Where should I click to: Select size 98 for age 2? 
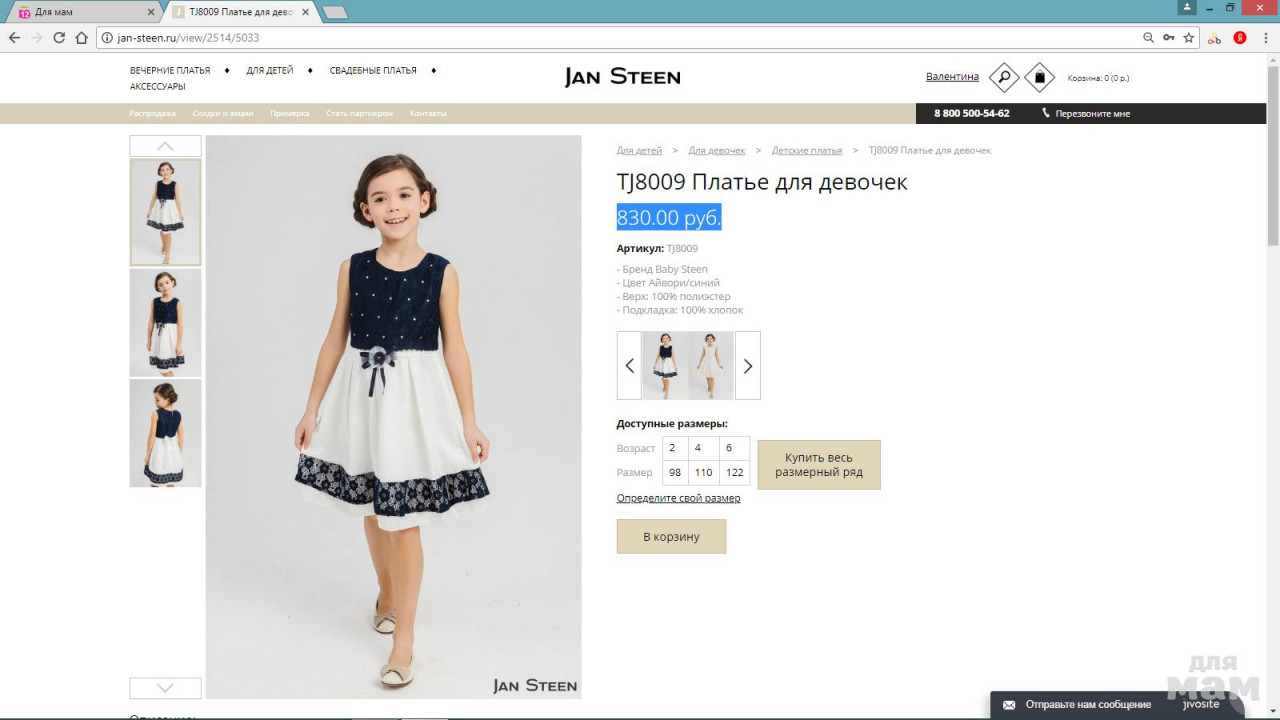[x=675, y=472]
